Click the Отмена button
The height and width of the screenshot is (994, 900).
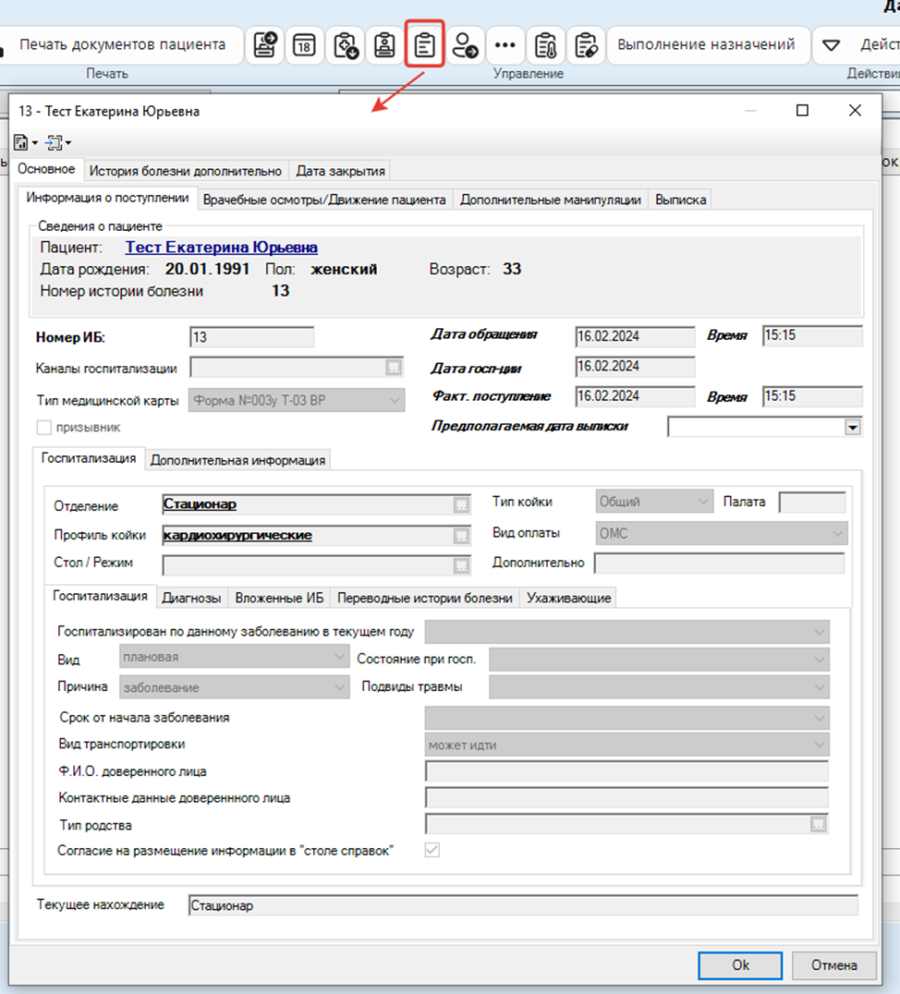pos(834,965)
